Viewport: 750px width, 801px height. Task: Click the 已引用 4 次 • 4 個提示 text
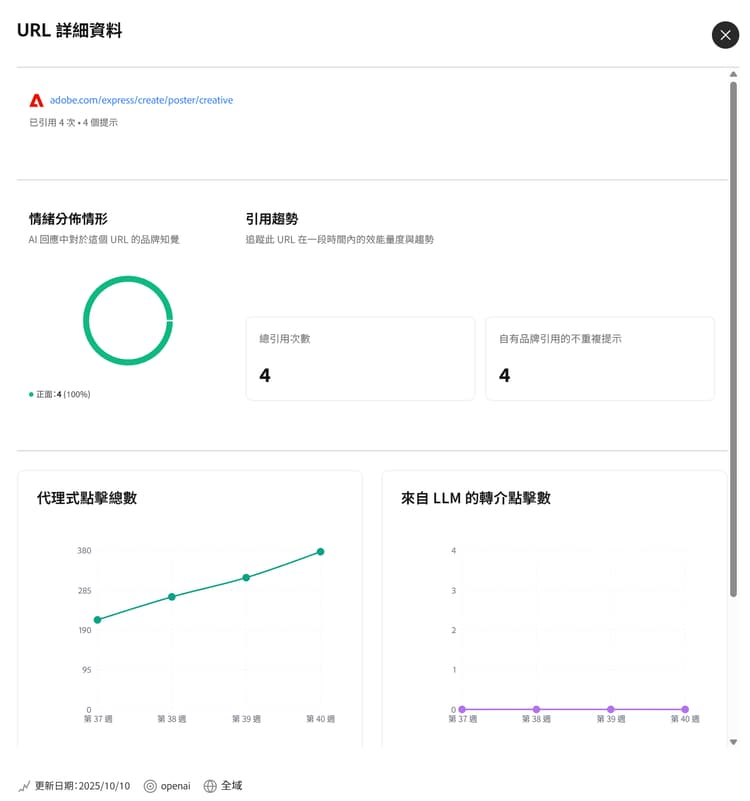(x=74, y=123)
